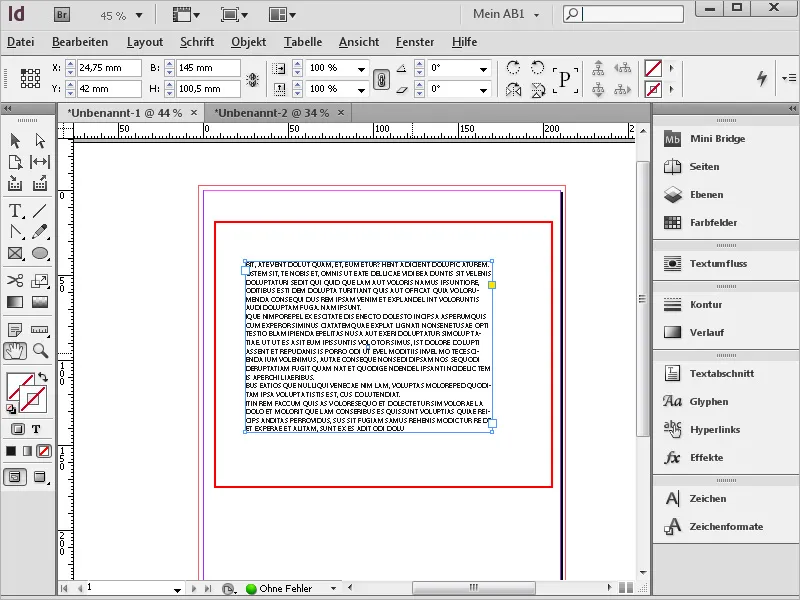This screenshot has height=600, width=800.
Task: Activate the Direct Selection tool
Action: coord(38,140)
